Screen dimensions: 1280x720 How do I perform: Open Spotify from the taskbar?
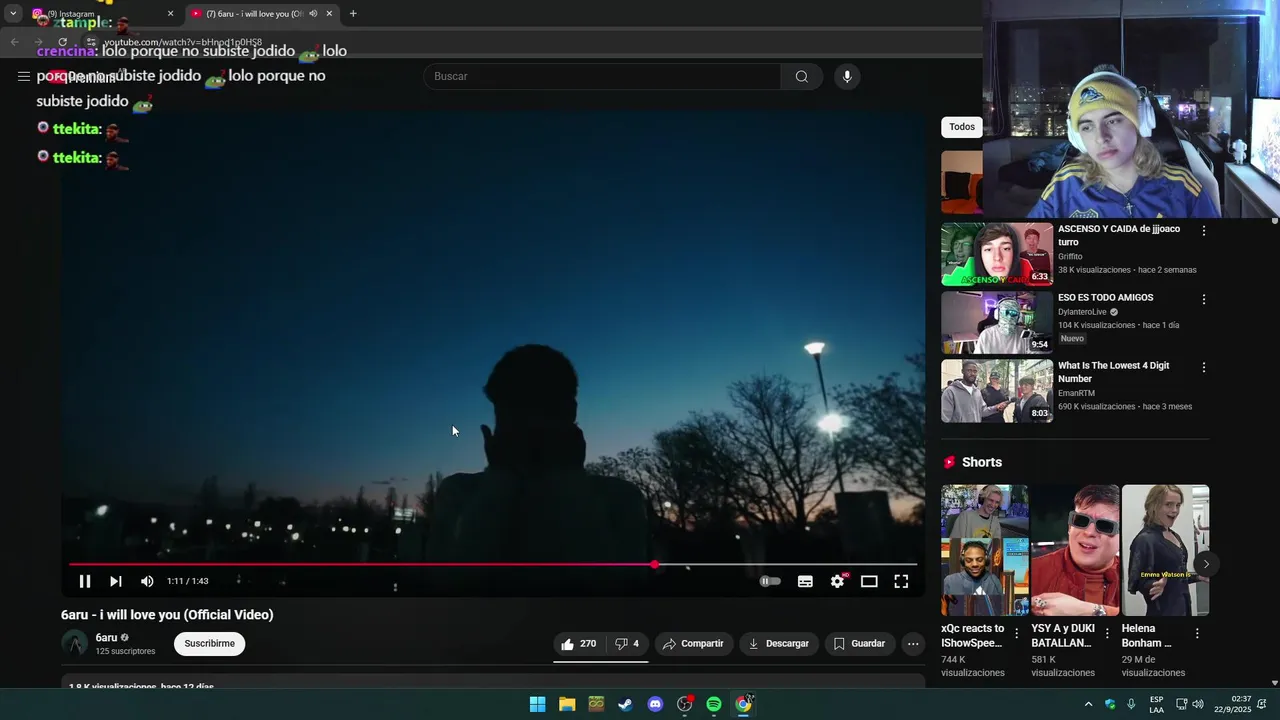pyautogui.click(x=714, y=704)
